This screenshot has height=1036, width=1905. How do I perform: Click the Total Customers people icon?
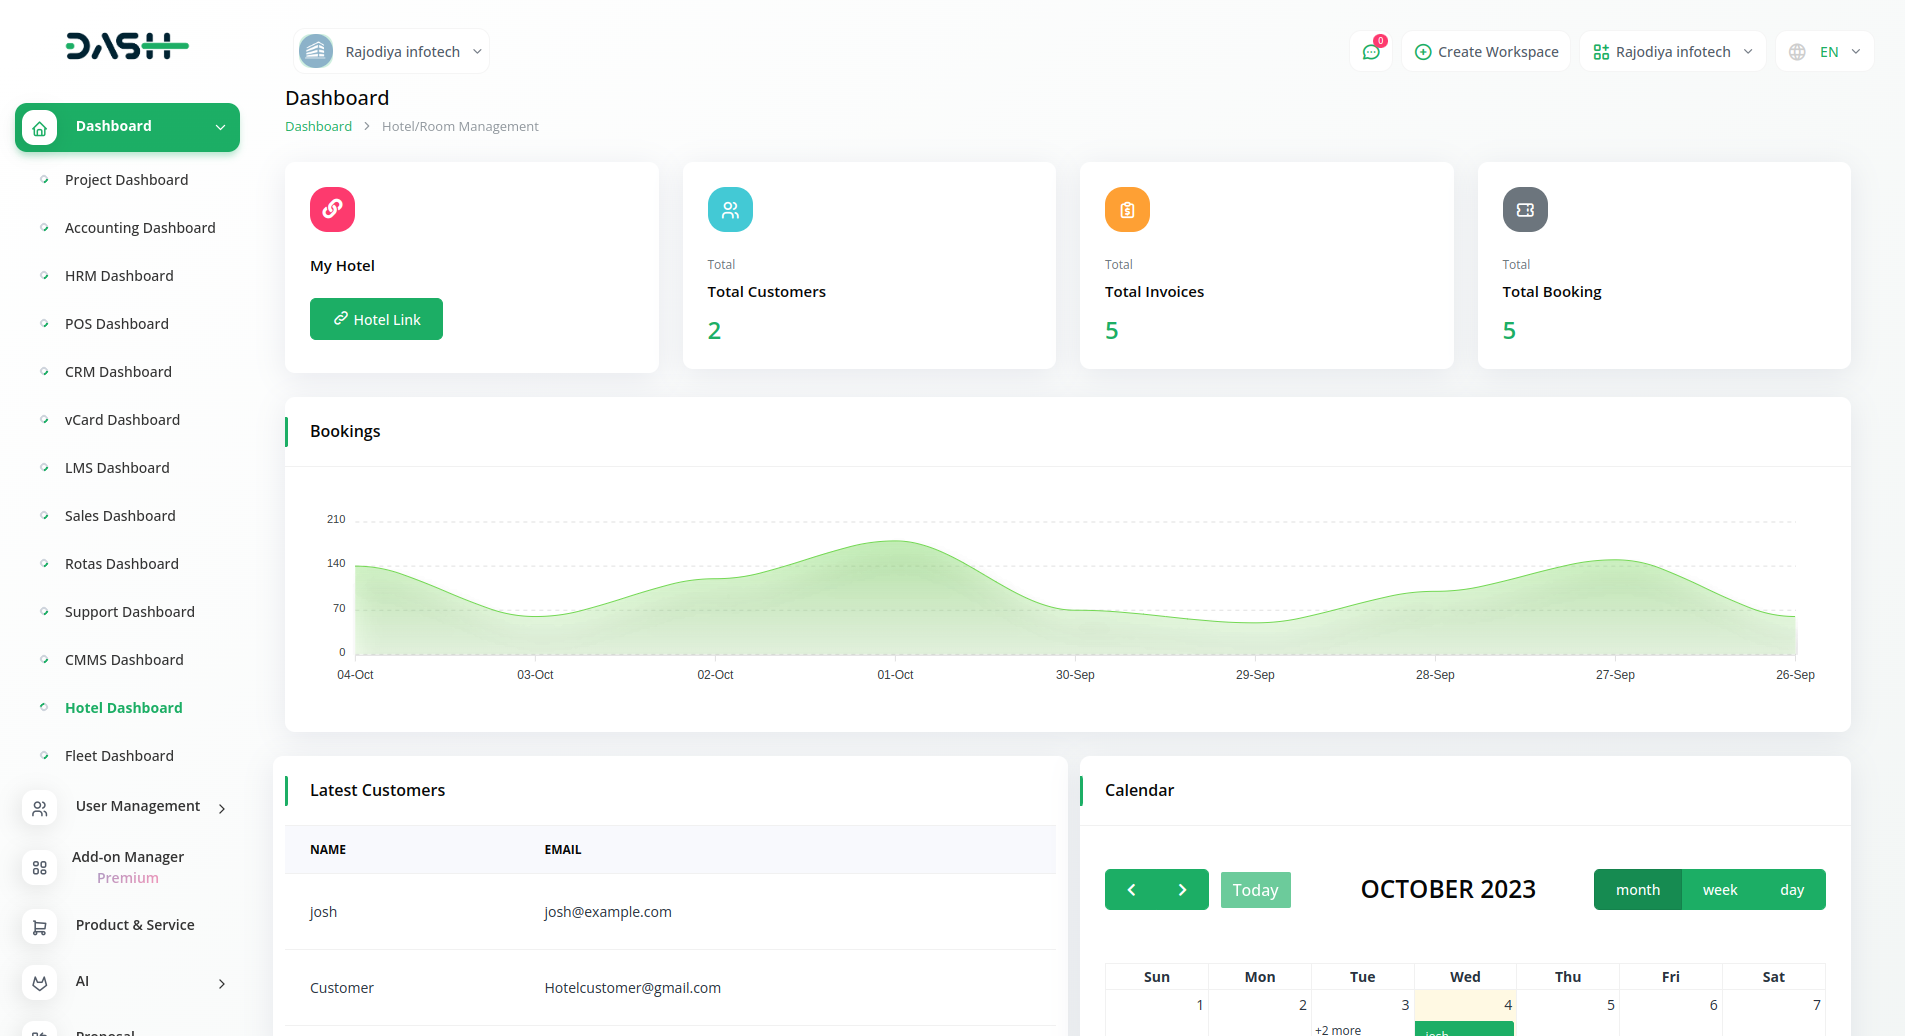click(730, 209)
